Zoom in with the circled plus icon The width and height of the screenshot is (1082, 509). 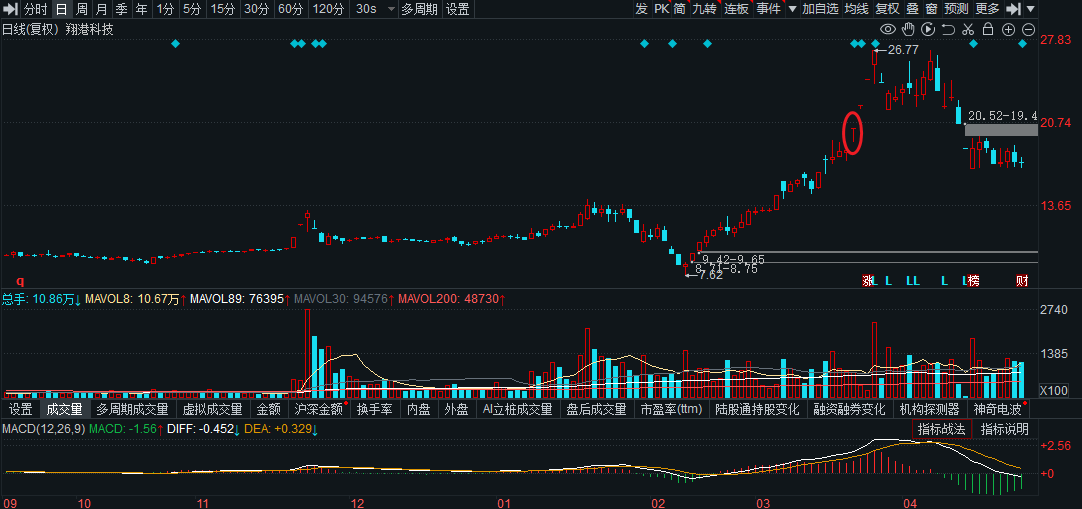tap(1008, 29)
